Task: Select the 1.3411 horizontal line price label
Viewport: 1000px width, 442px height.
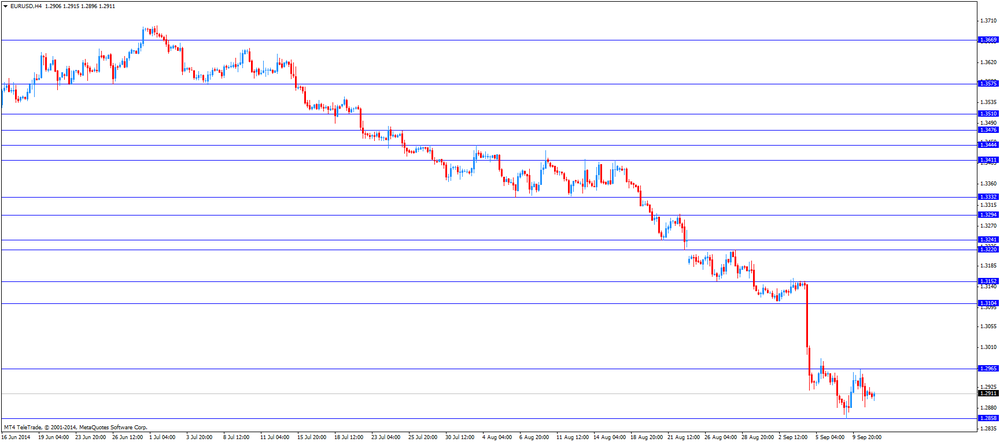Action: [987, 160]
